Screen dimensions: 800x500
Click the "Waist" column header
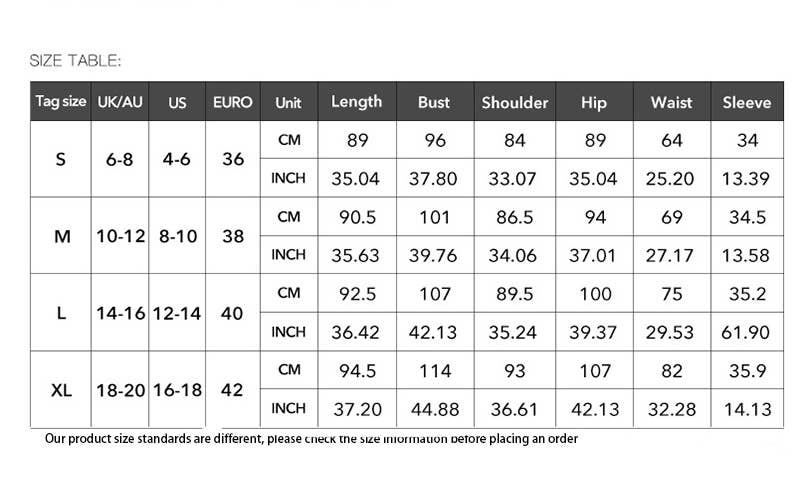tap(671, 102)
